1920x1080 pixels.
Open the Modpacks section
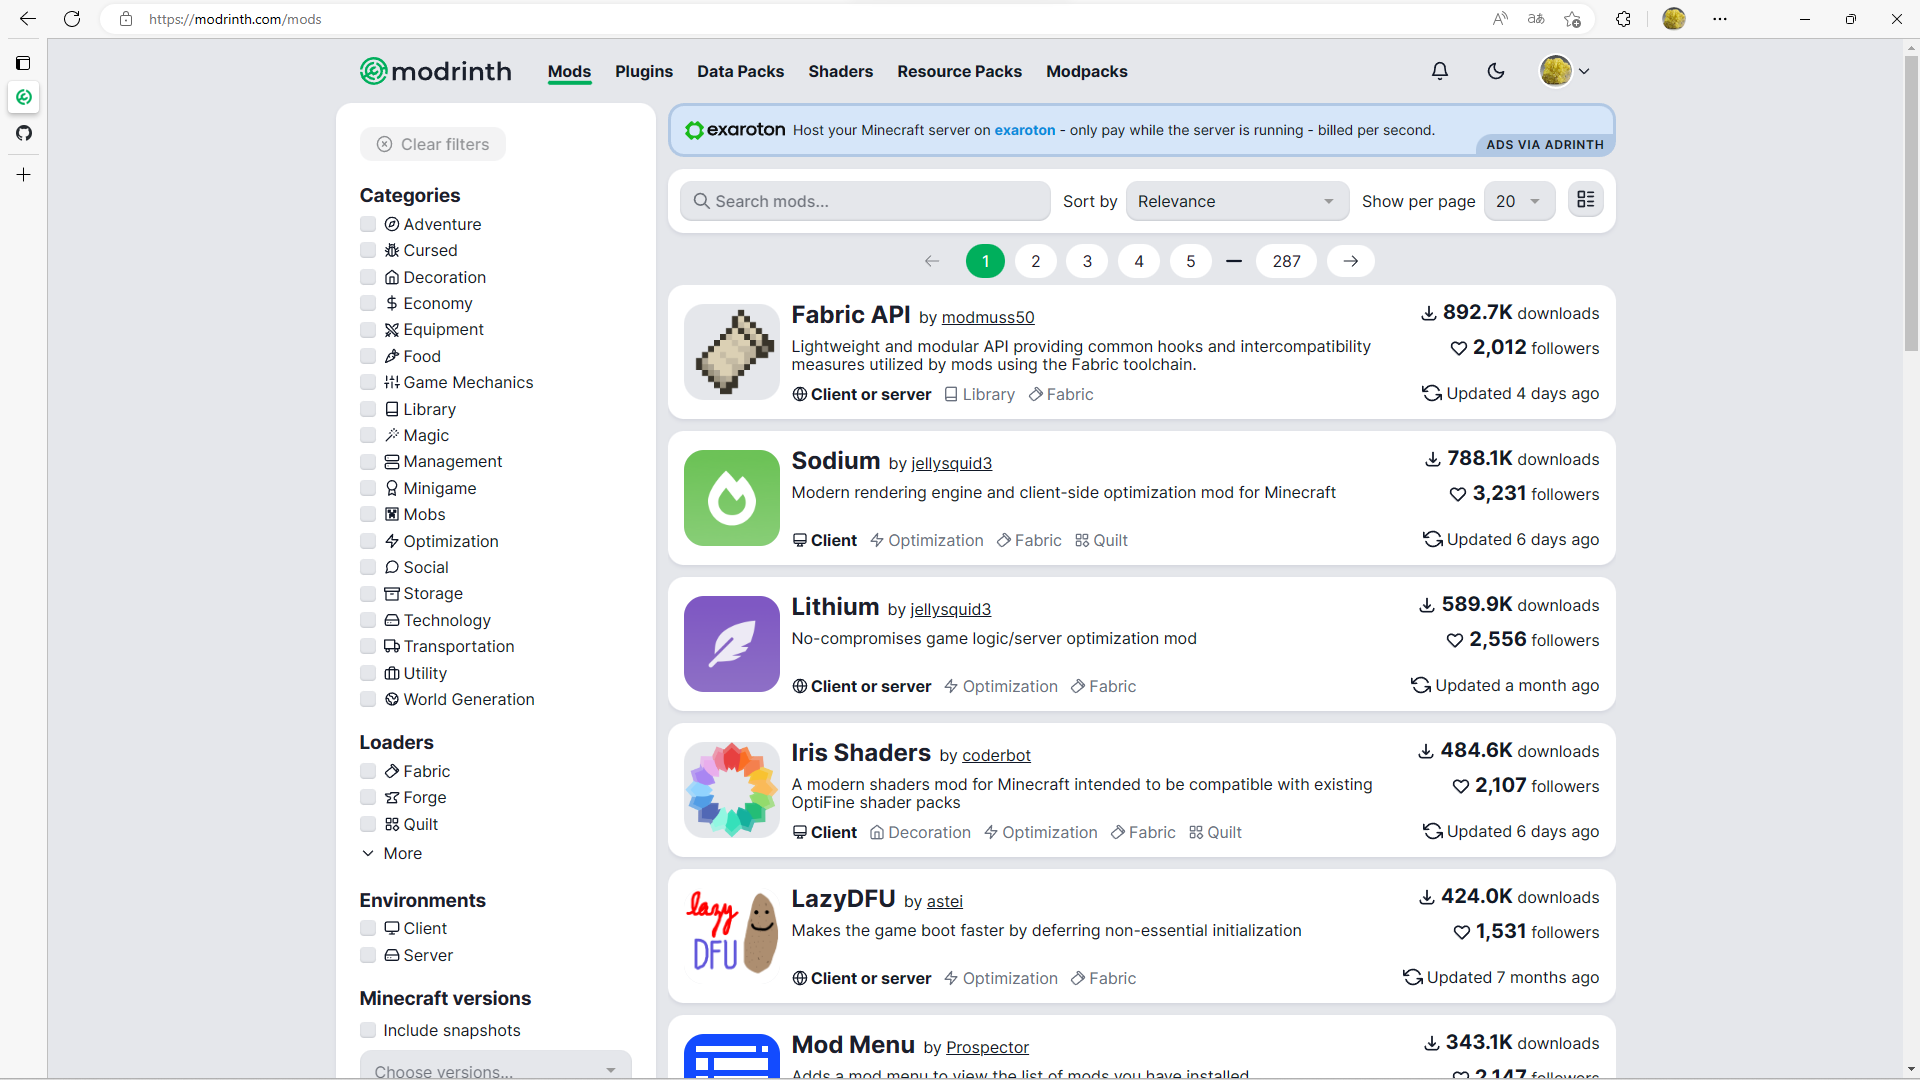click(1087, 71)
